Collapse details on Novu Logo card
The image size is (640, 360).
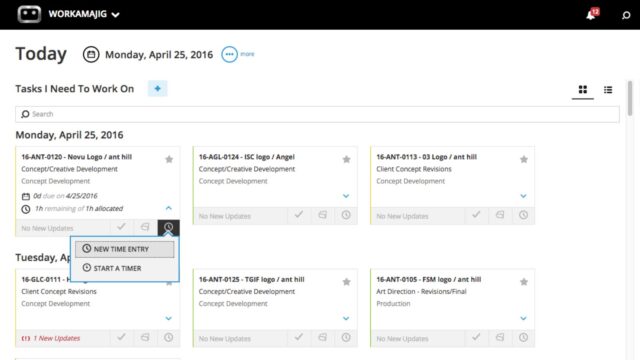tap(169, 208)
